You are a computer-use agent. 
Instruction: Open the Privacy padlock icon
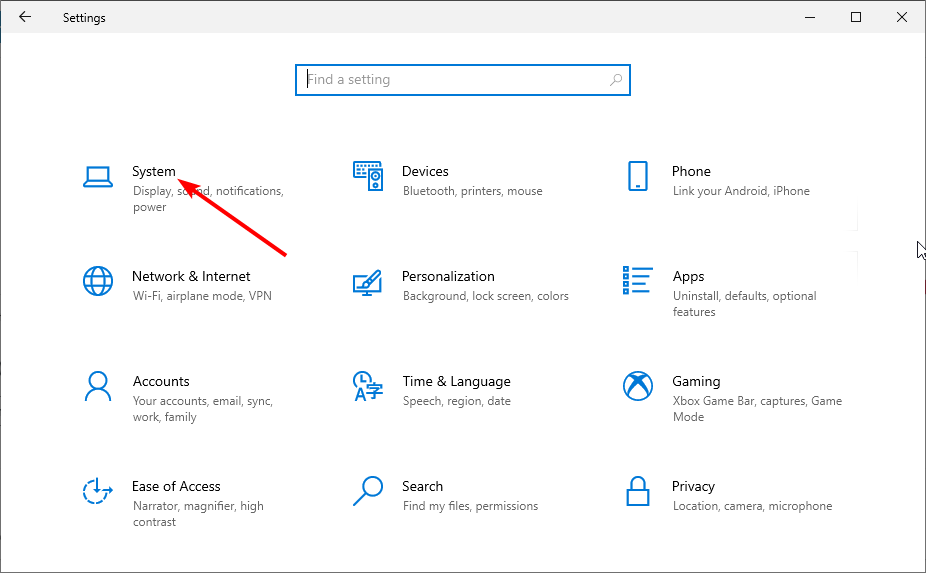click(637, 491)
